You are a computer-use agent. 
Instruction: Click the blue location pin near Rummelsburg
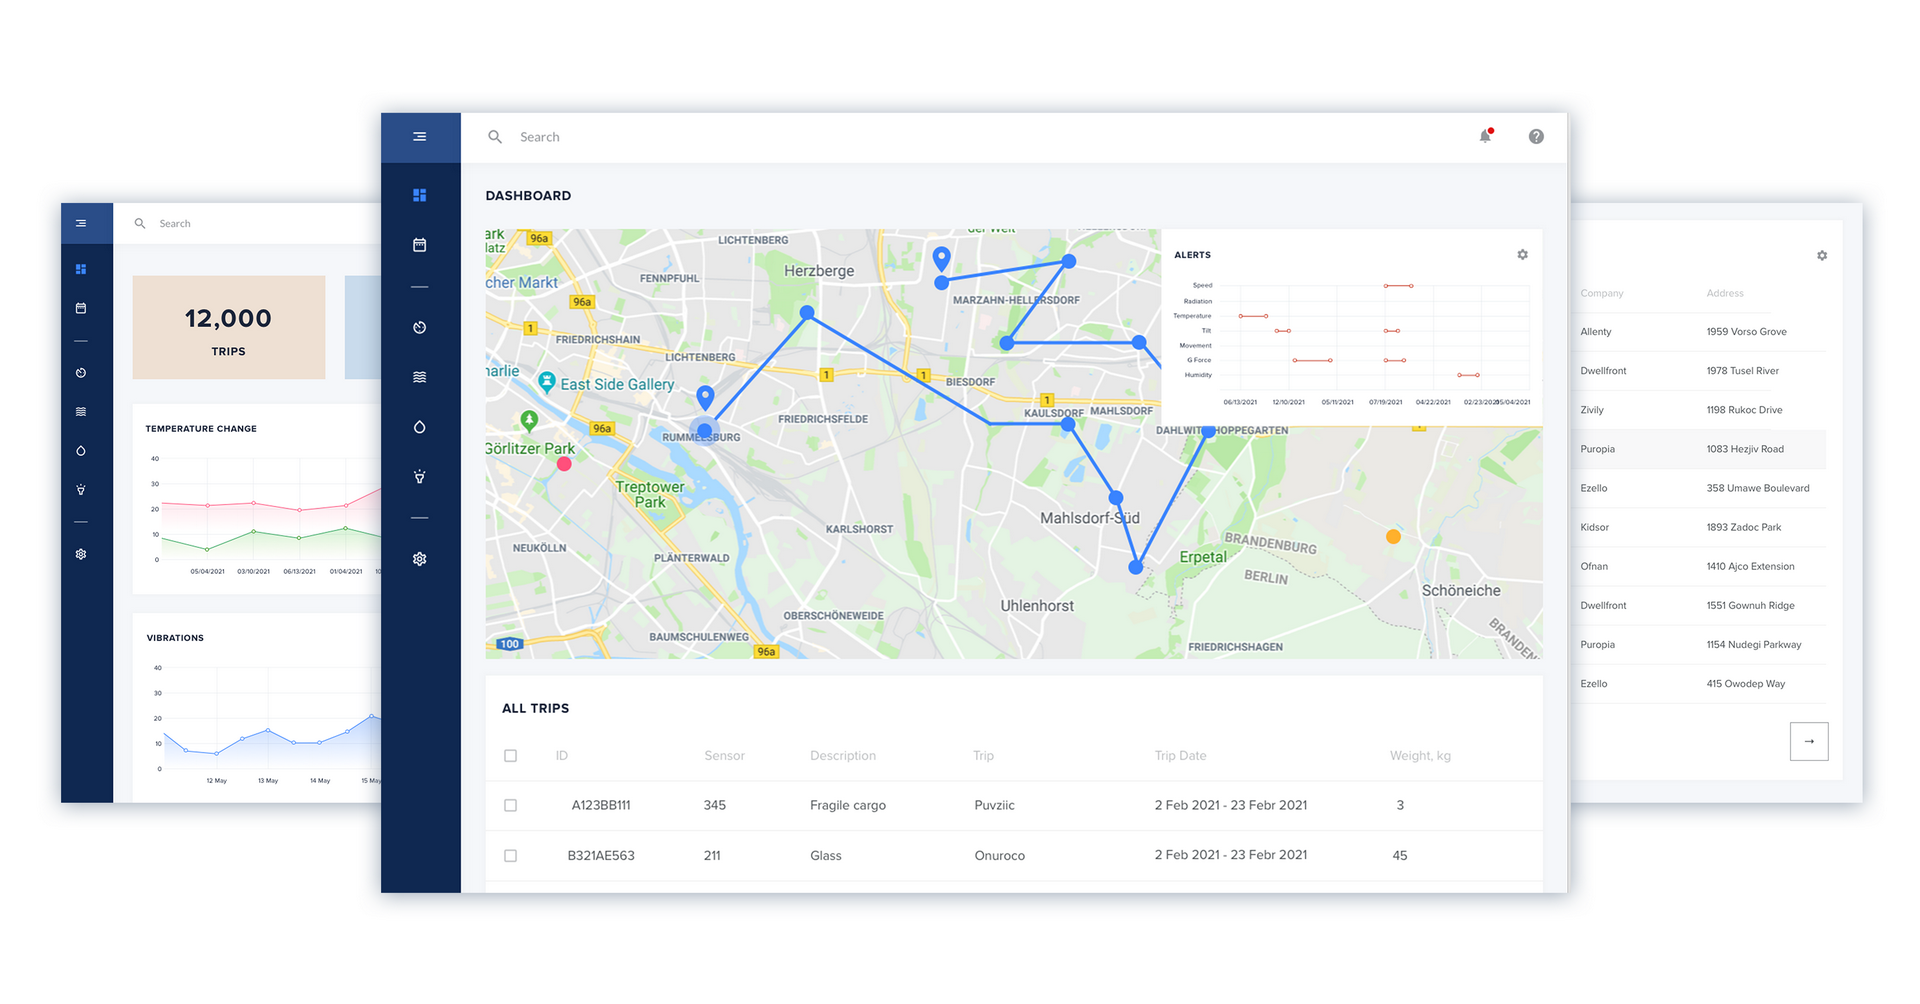pyautogui.click(x=705, y=398)
